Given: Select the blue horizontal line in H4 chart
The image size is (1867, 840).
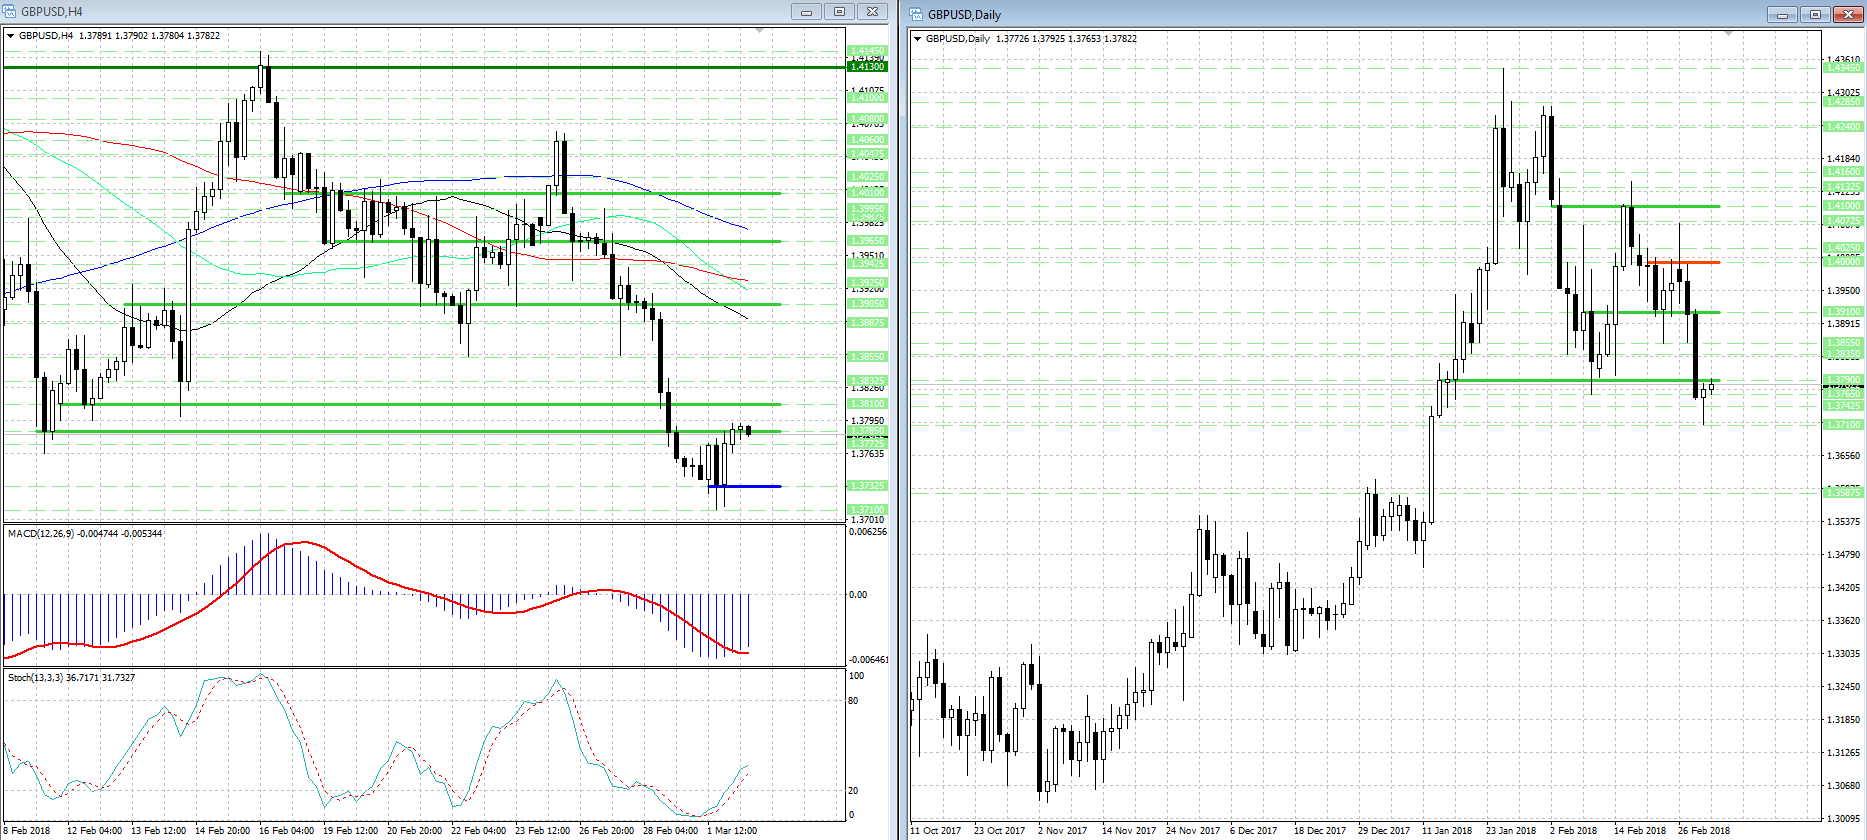Looking at the screenshot, I should click(x=744, y=486).
